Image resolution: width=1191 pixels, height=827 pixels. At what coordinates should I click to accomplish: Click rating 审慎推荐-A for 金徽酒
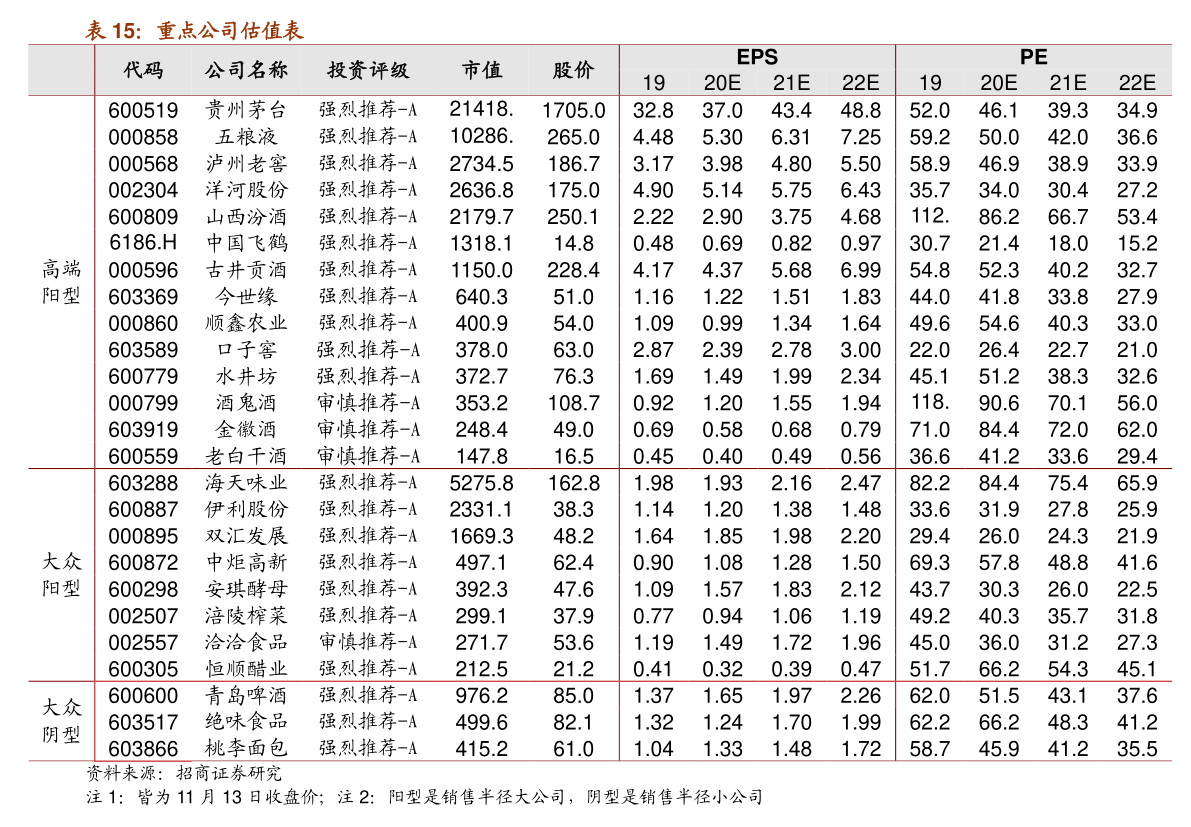368,429
